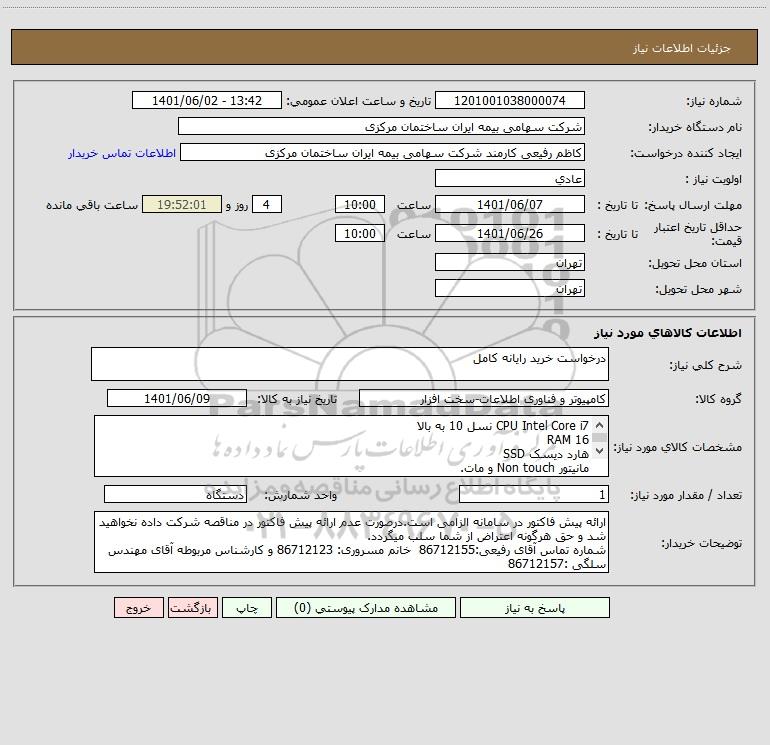Click the label تاریخ نیاز به کالا
This screenshot has width=770, height=745.
pos(297,399)
